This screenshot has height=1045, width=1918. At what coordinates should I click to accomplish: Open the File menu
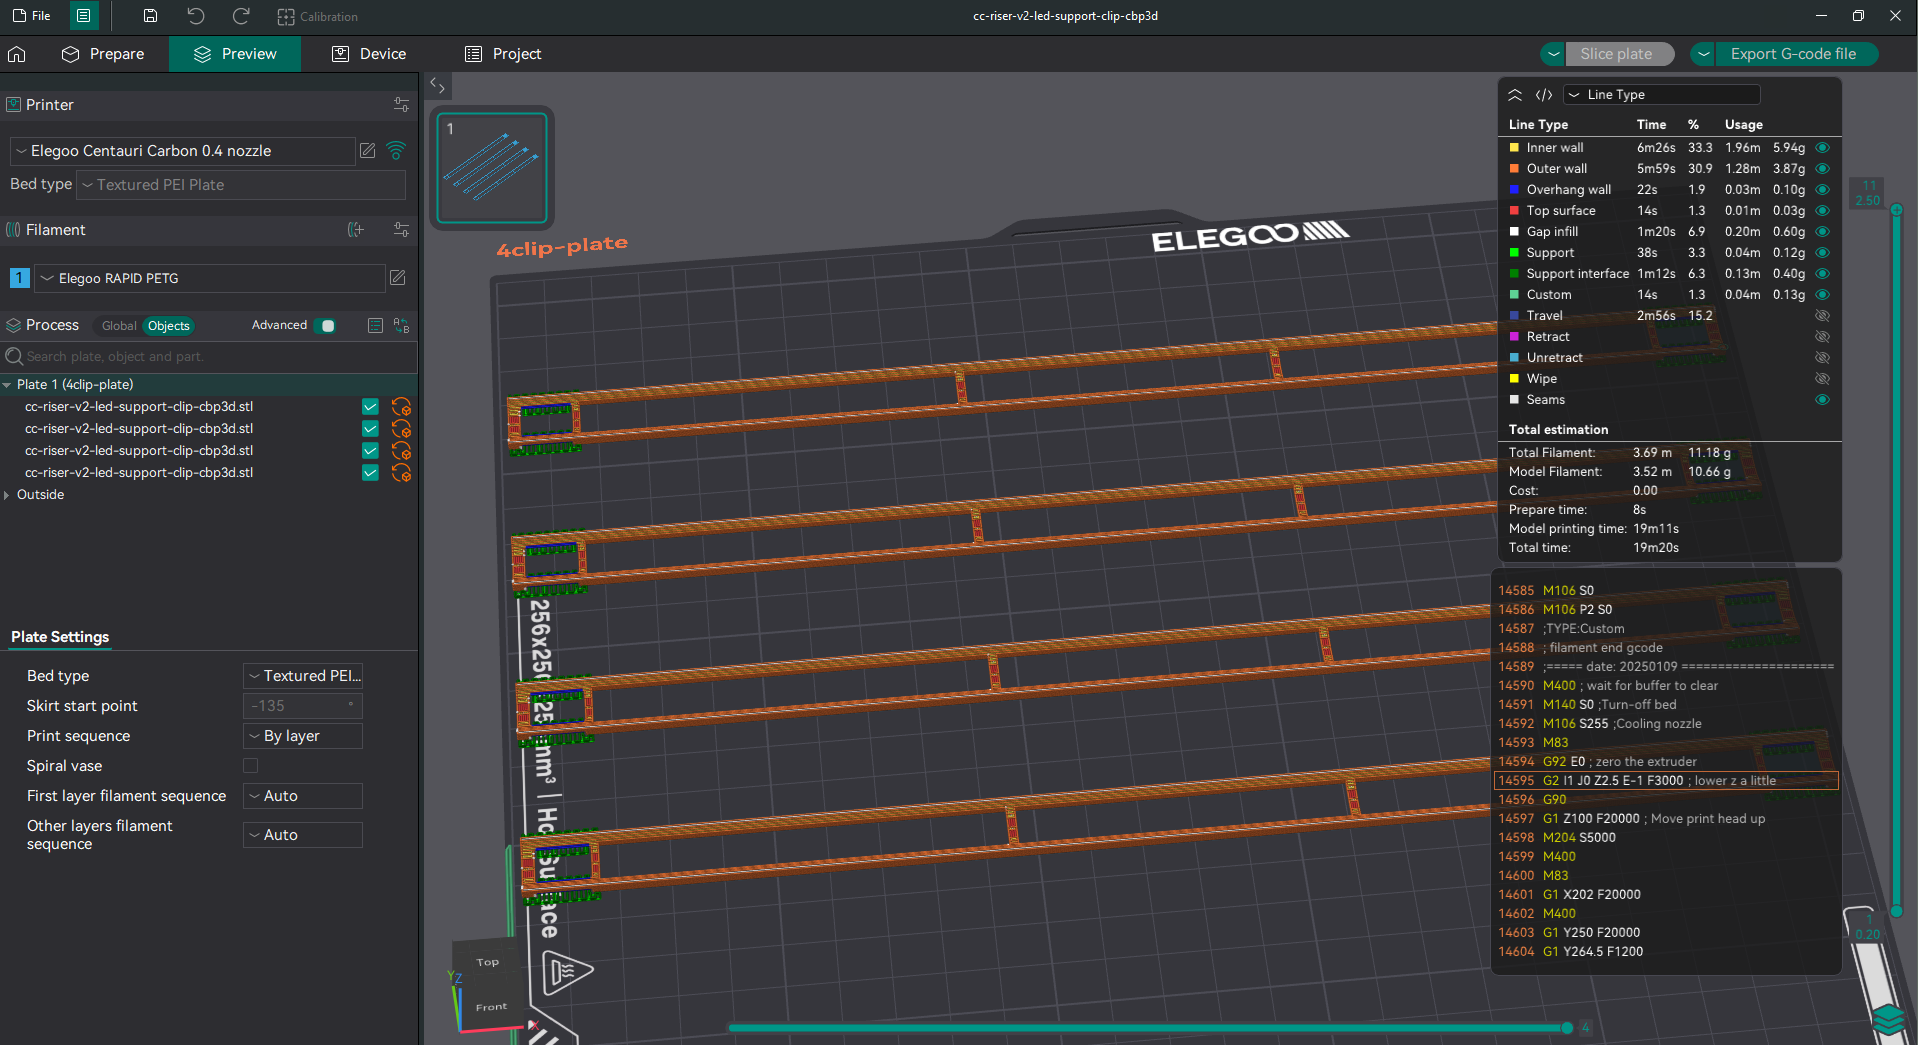(x=31, y=16)
